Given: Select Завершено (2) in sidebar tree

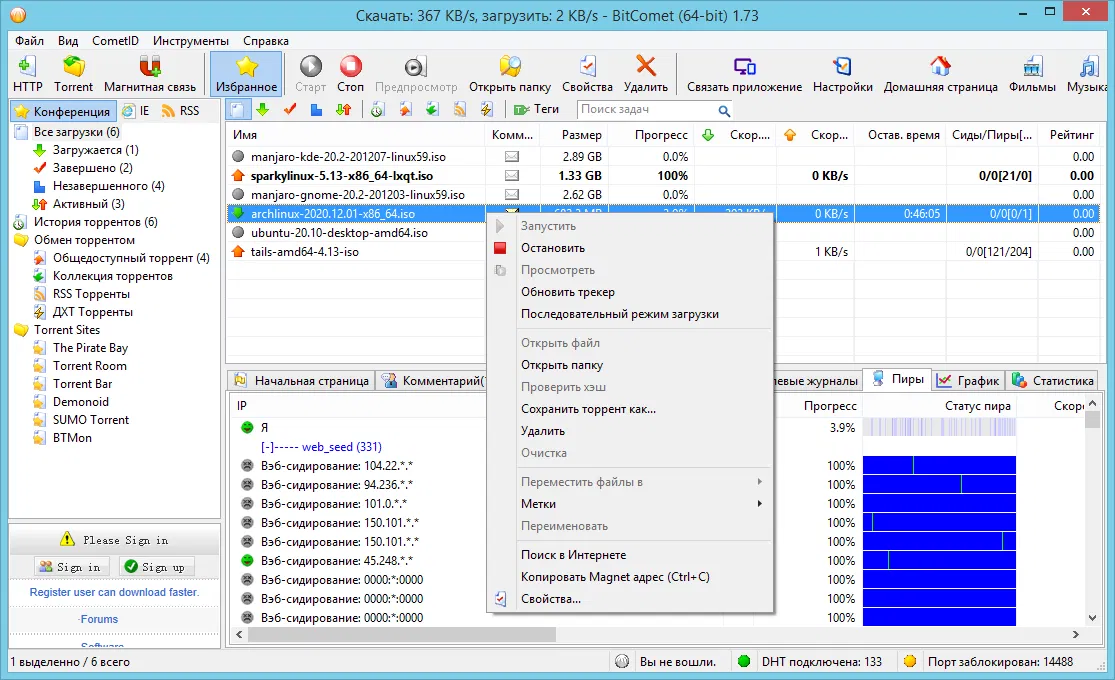Looking at the screenshot, I should click(x=92, y=168).
